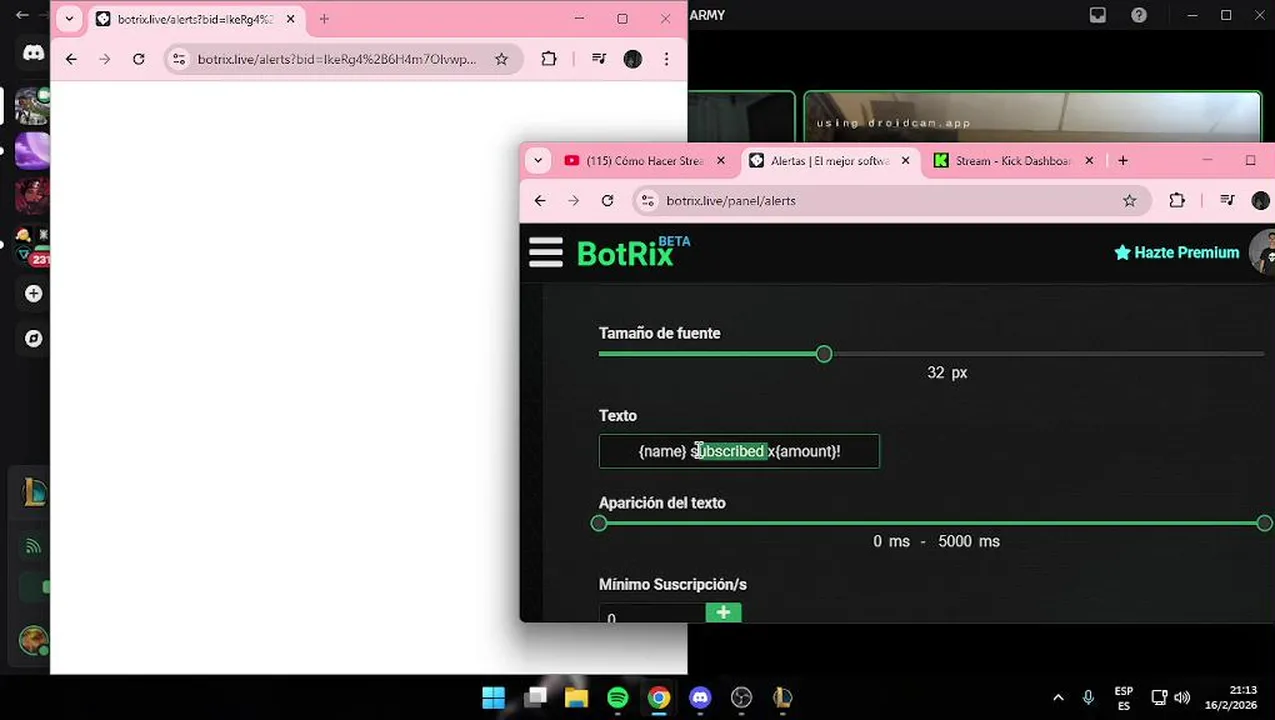Close the YouTube Cómo Hacer Stream tab
Viewport: 1275px width, 720px height.
tap(723, 160)
